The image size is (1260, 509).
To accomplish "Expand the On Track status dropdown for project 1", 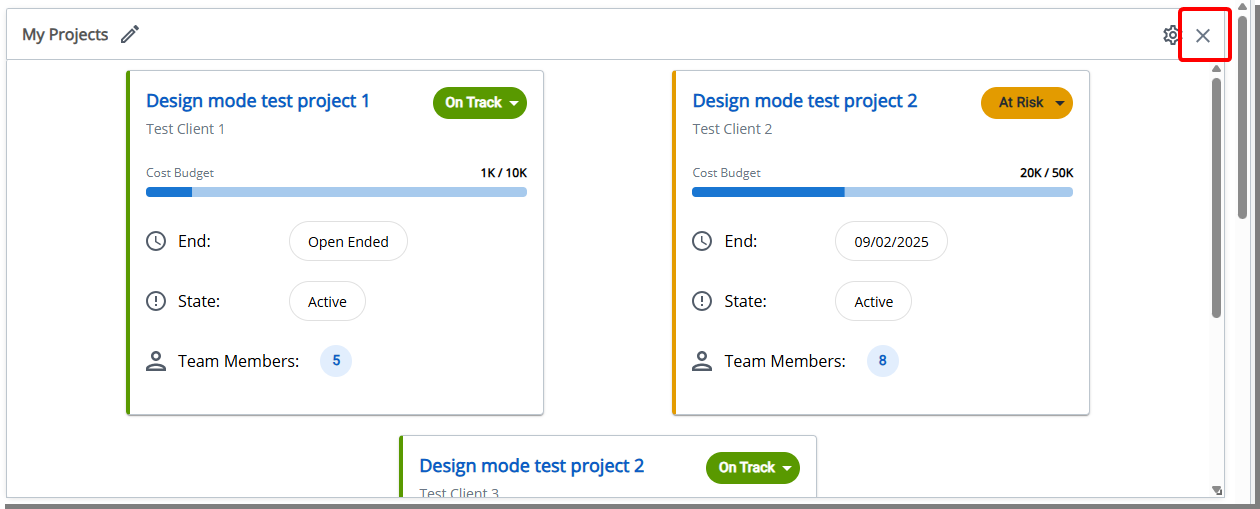I will [x=480, y=103].
